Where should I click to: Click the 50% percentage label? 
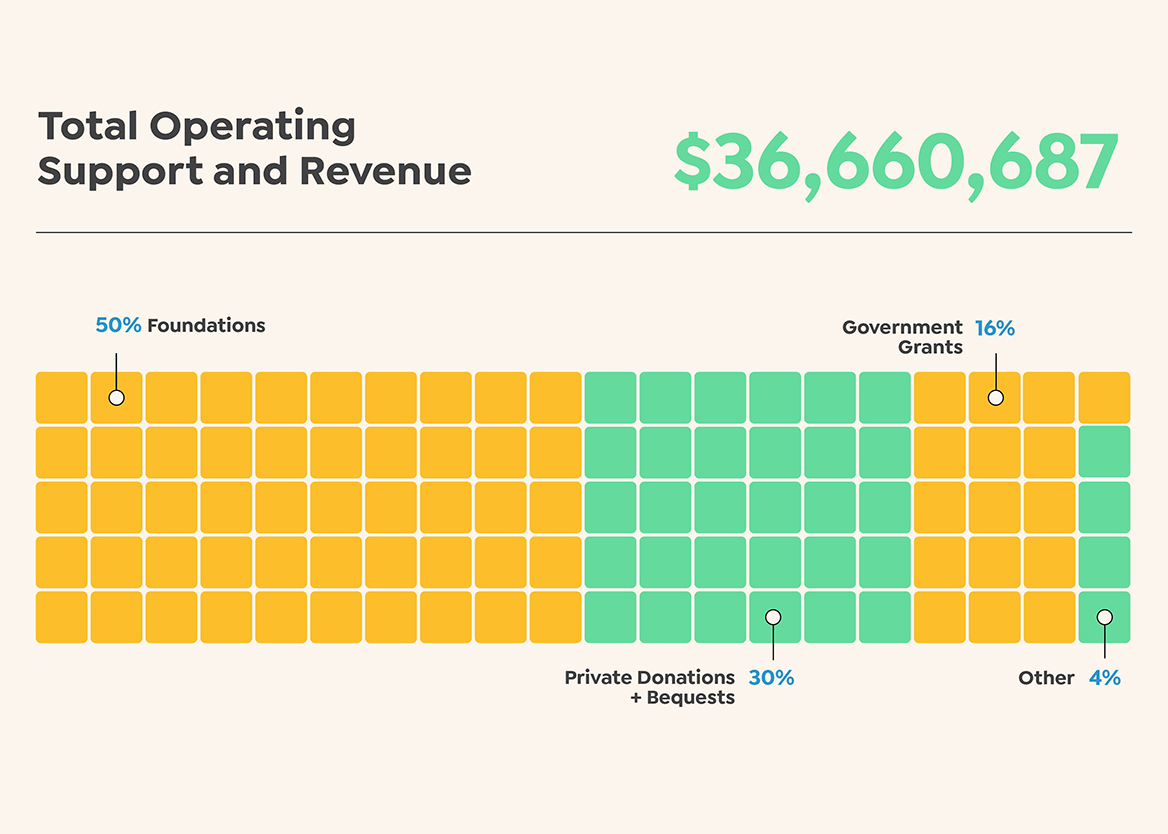pyautogui.click(x=118, y=325)
